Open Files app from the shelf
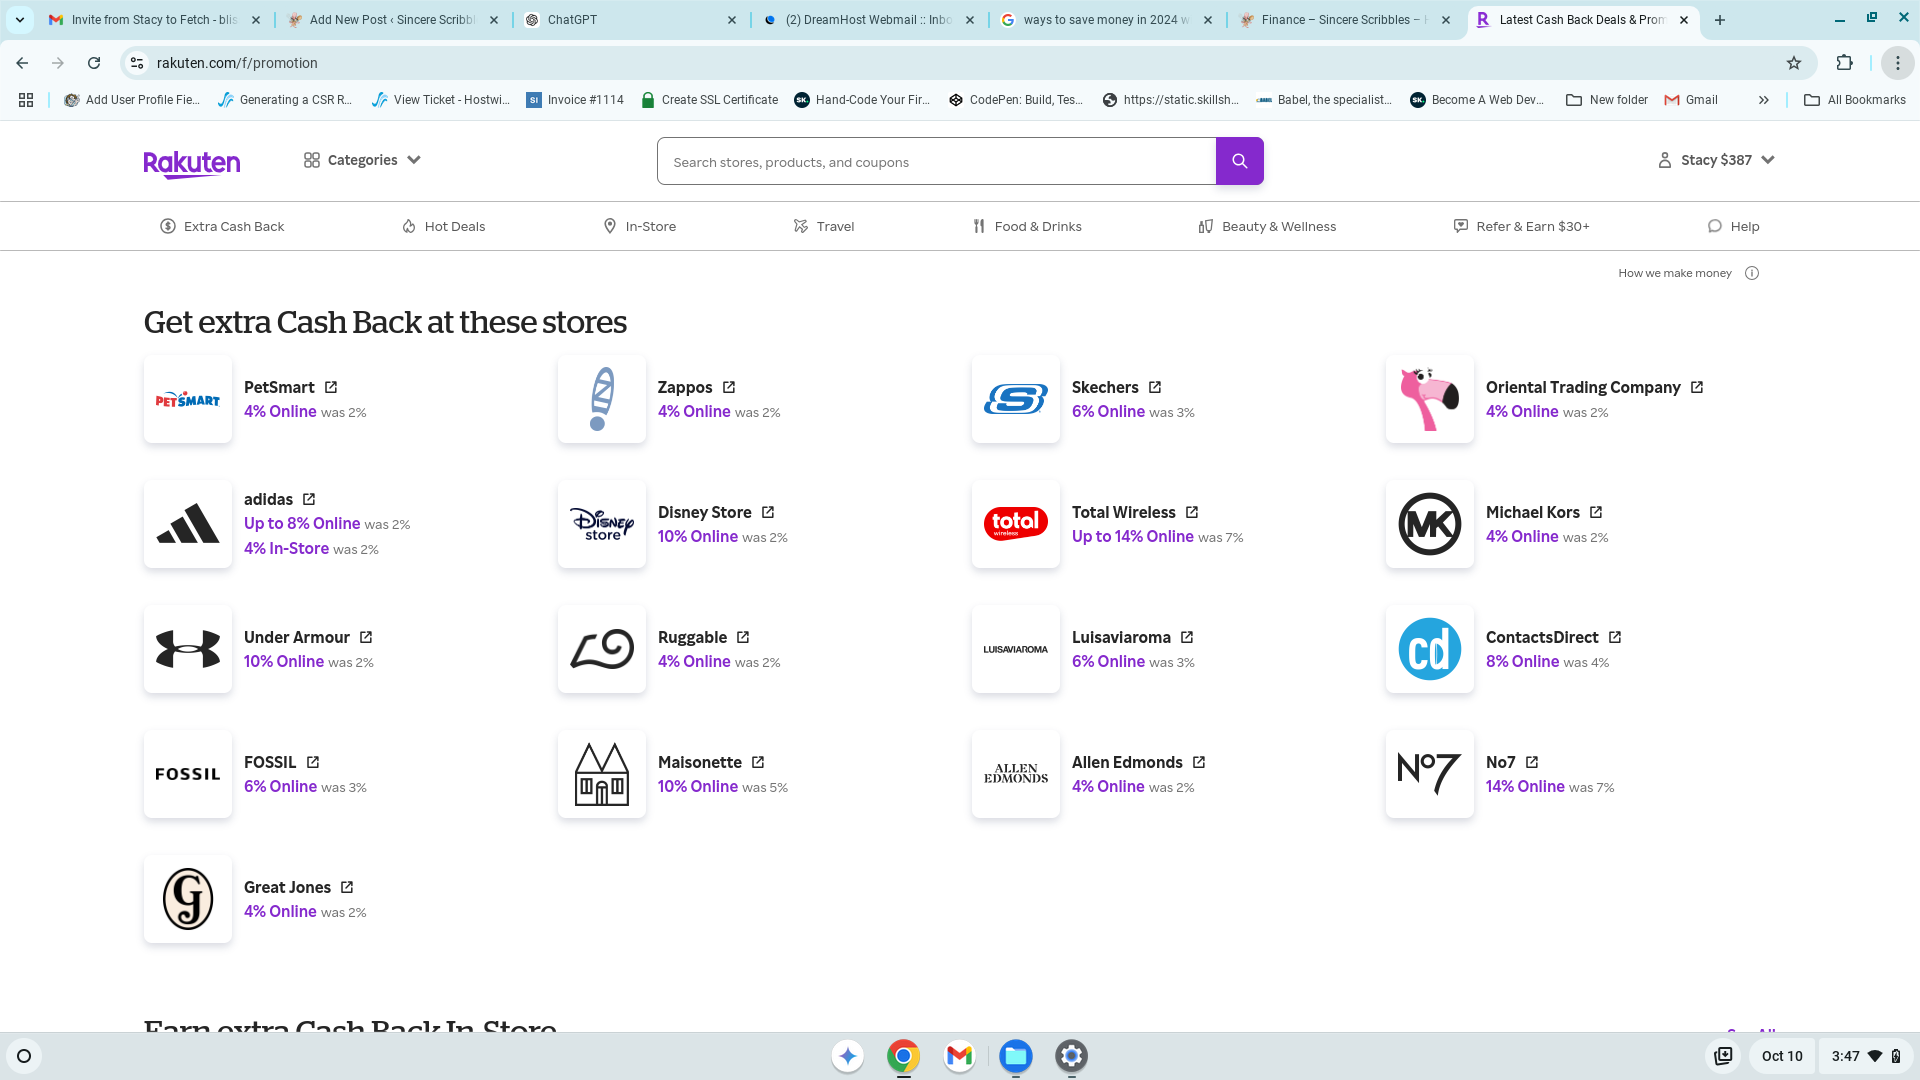 [1016, 1056]
